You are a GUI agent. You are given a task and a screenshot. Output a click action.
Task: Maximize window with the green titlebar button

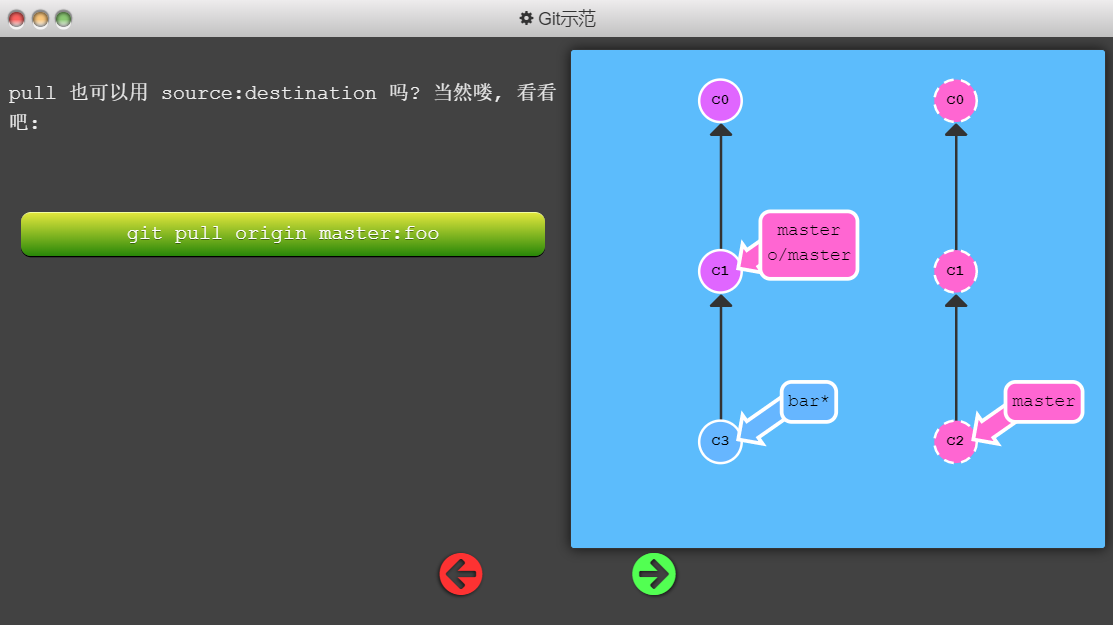[x=63, y=19]
